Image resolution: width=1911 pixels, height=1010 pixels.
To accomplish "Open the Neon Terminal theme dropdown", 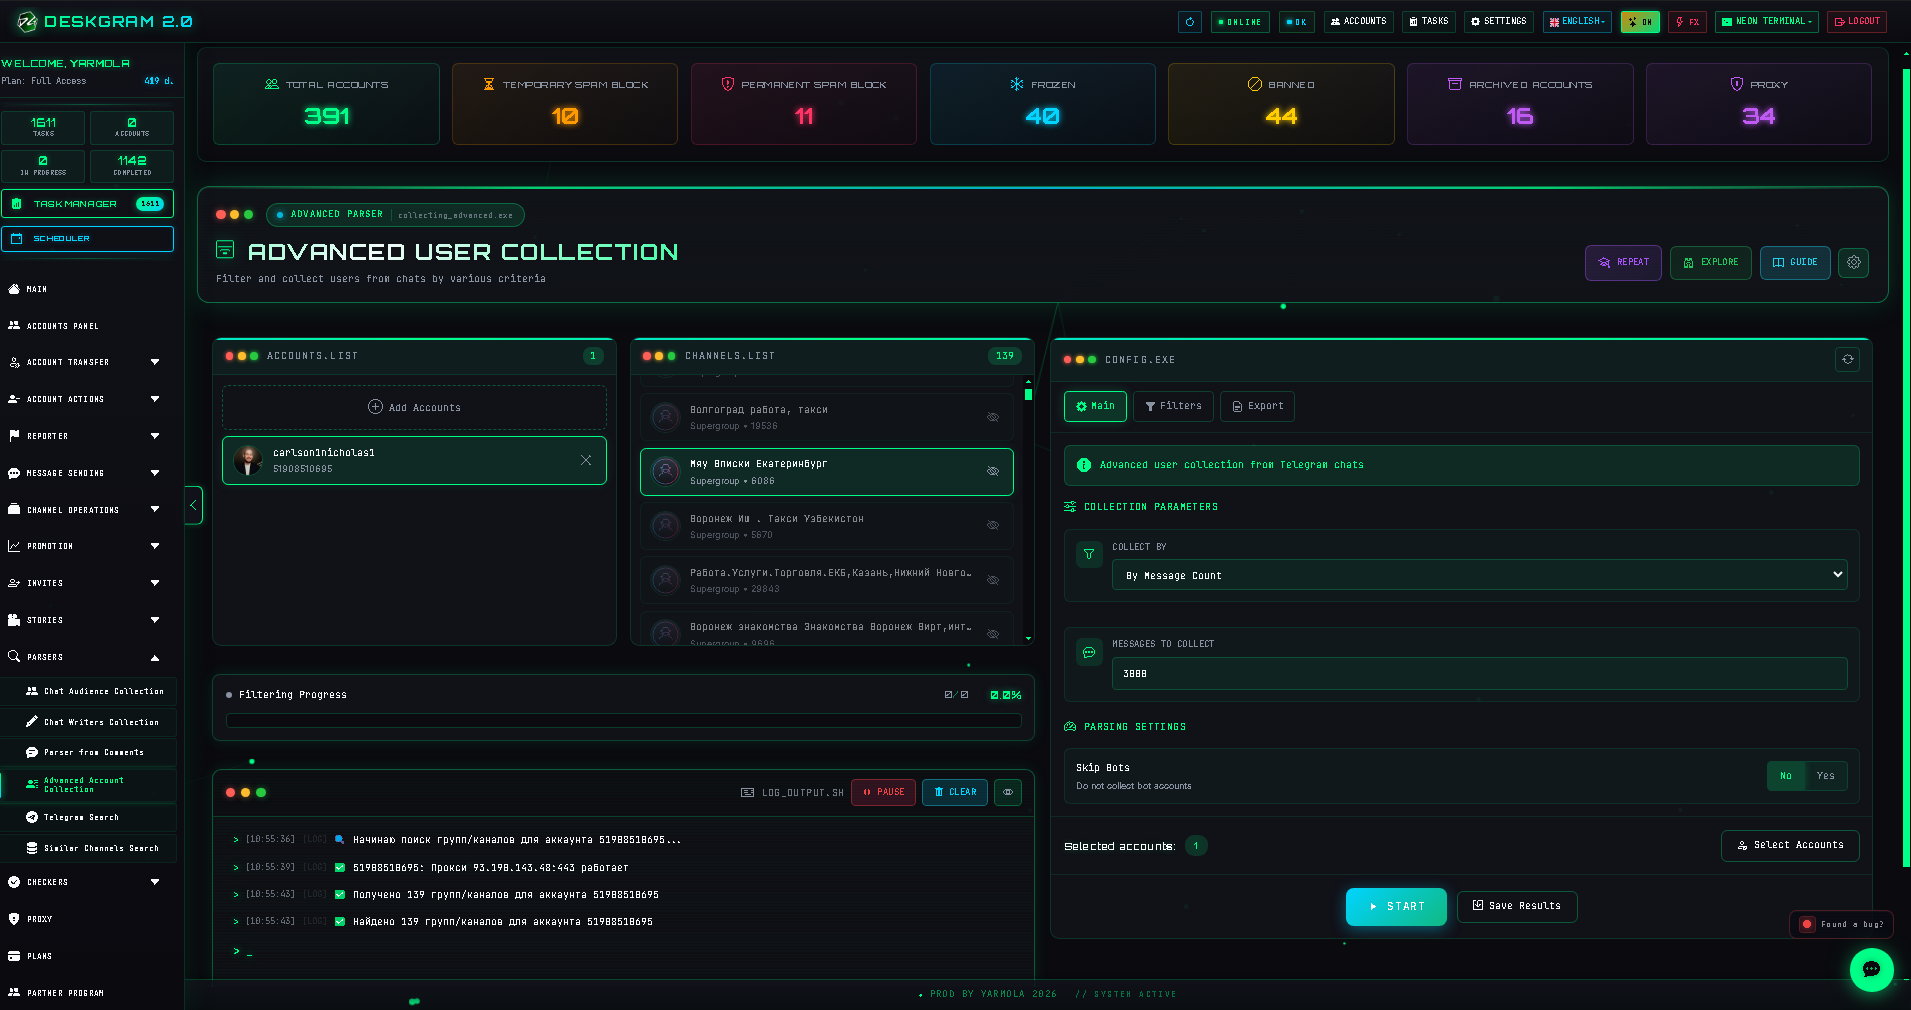I will (x=1766, y=22).
